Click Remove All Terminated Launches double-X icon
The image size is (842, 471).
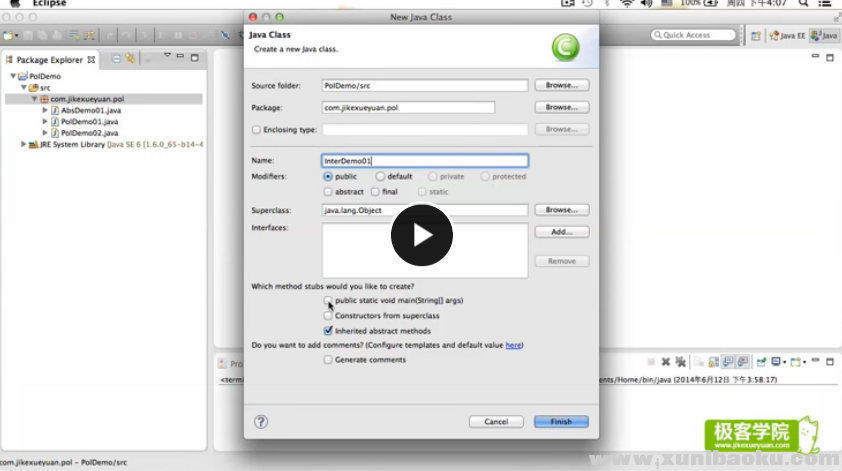coord(680,362)
